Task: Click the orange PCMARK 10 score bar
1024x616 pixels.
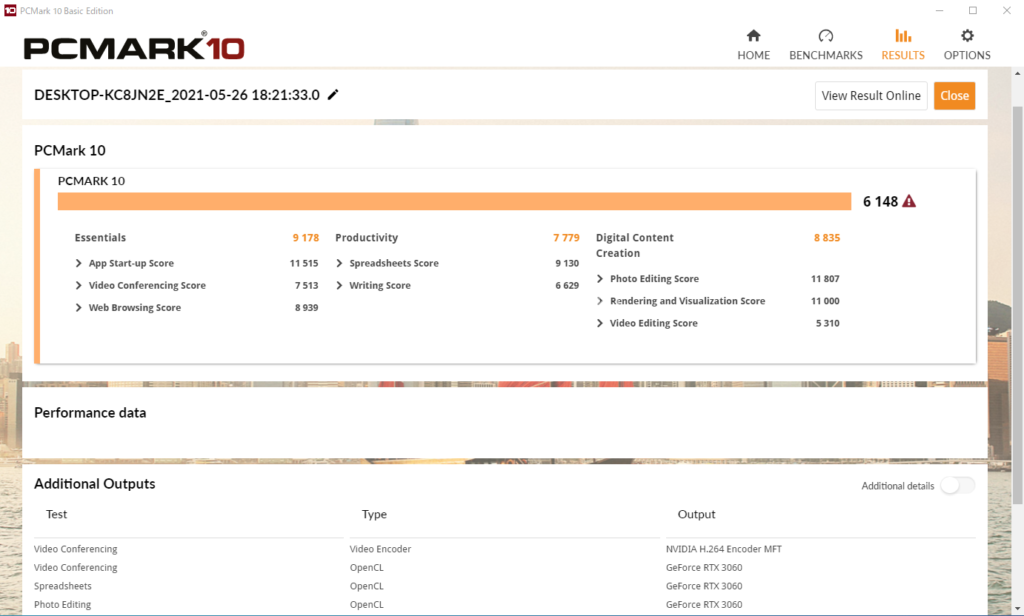Action: pyautogui.click(x=455, y=201)
